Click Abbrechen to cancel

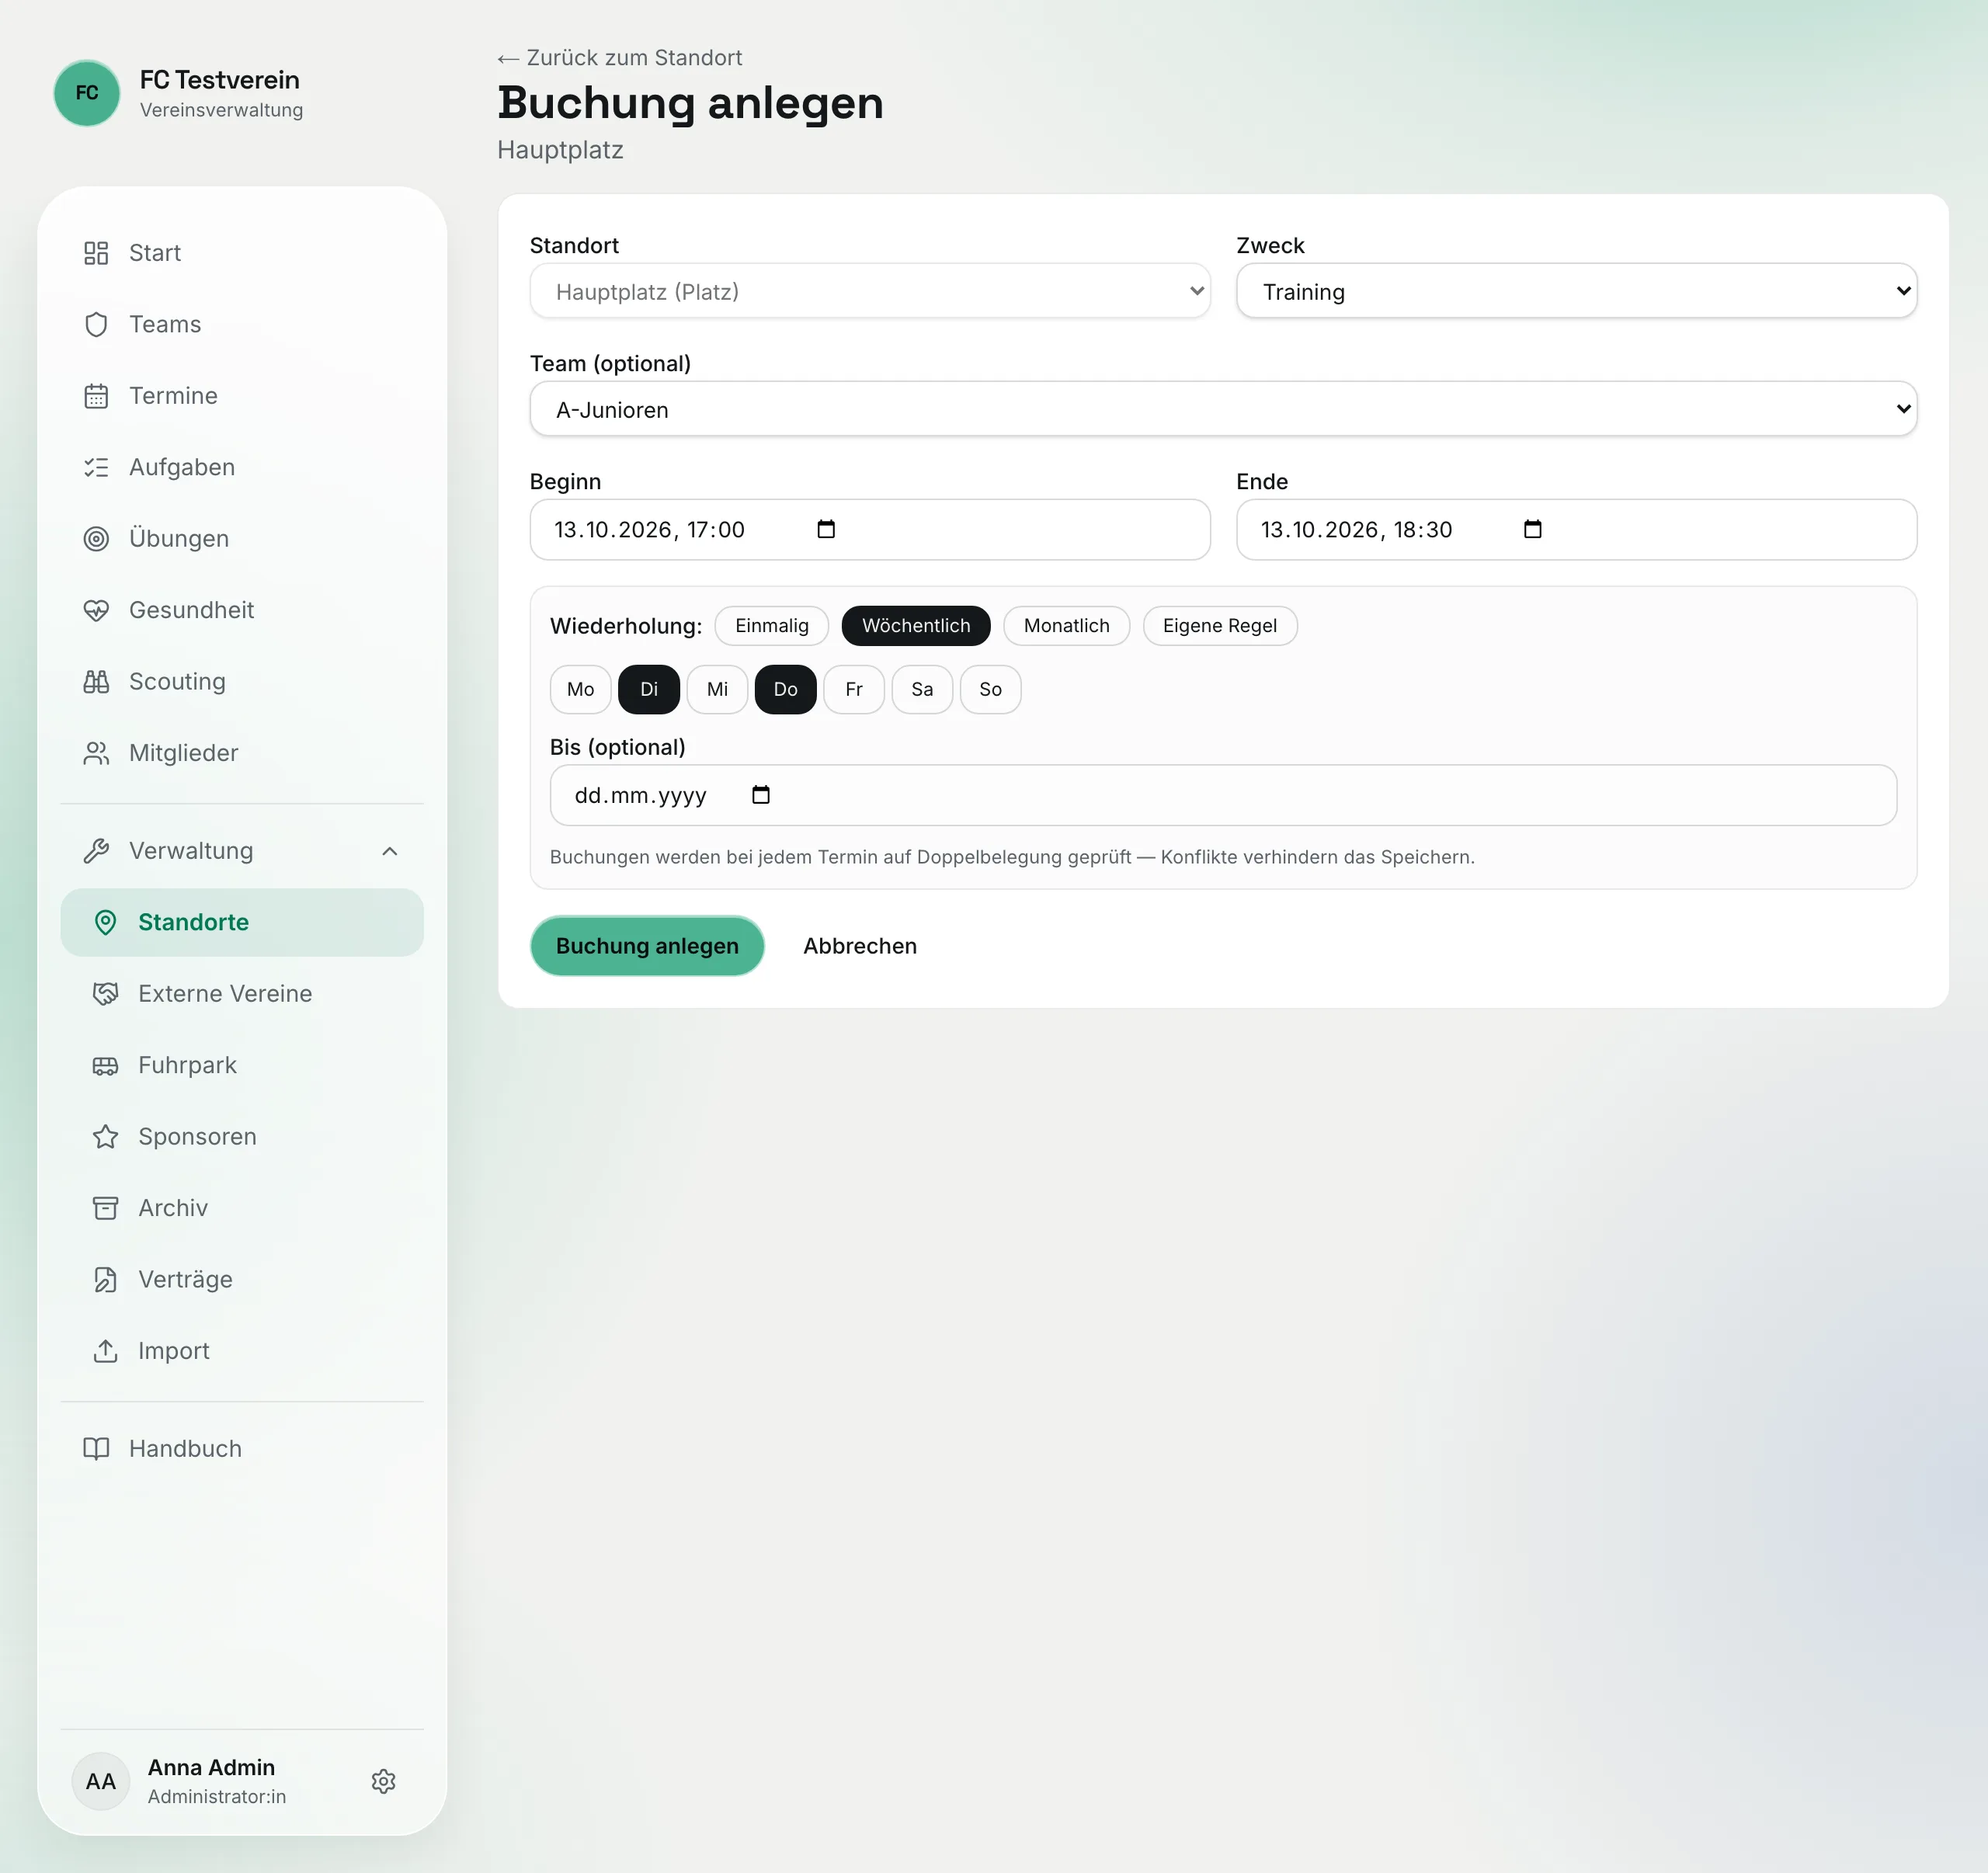point(860,946)
